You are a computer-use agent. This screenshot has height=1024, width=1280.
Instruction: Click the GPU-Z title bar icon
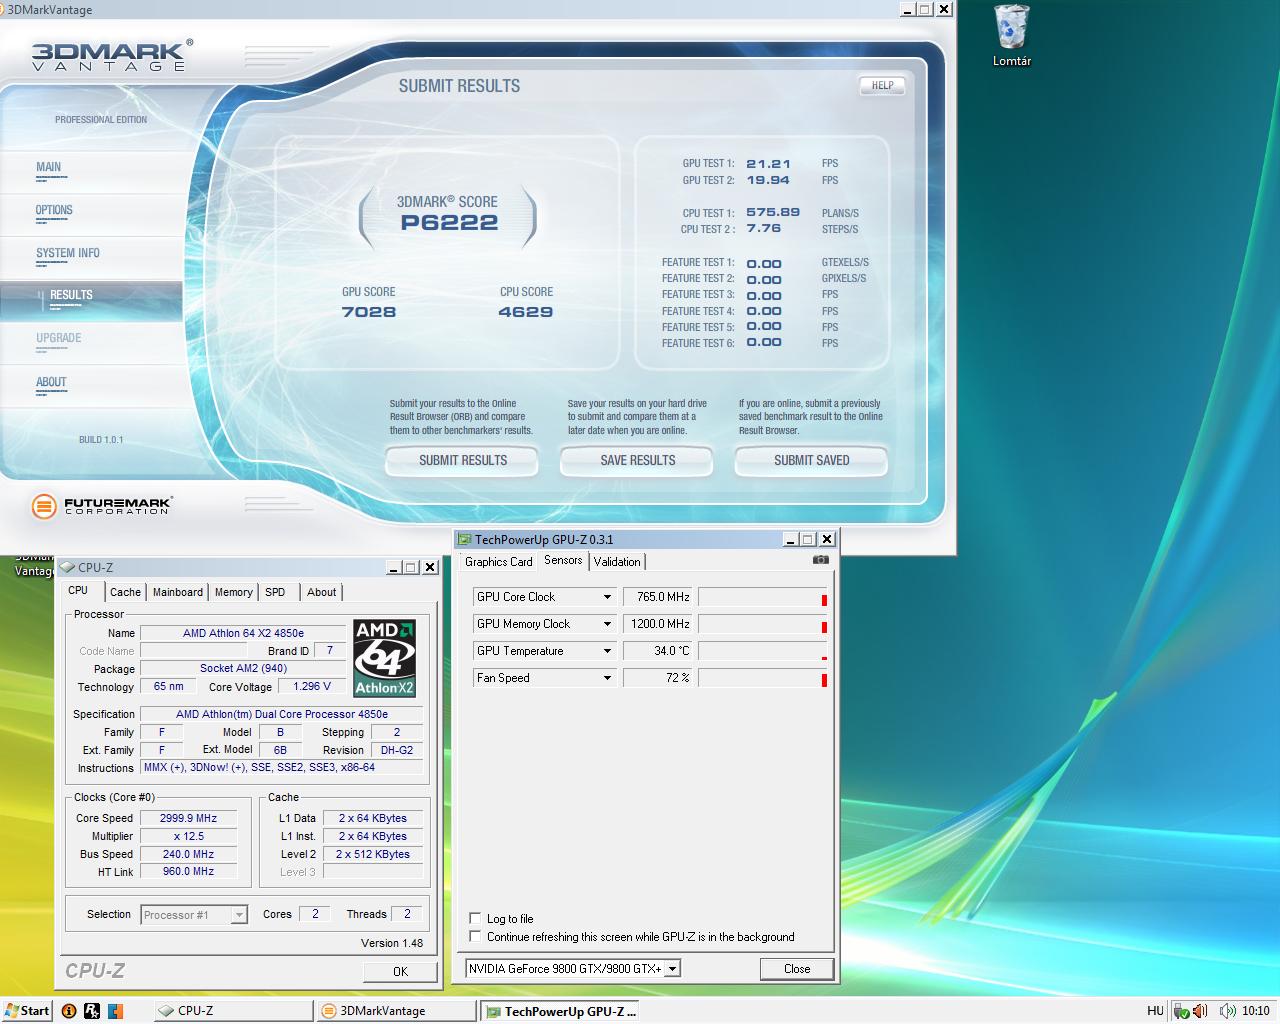pyautogui.click(x=465, y=539)
